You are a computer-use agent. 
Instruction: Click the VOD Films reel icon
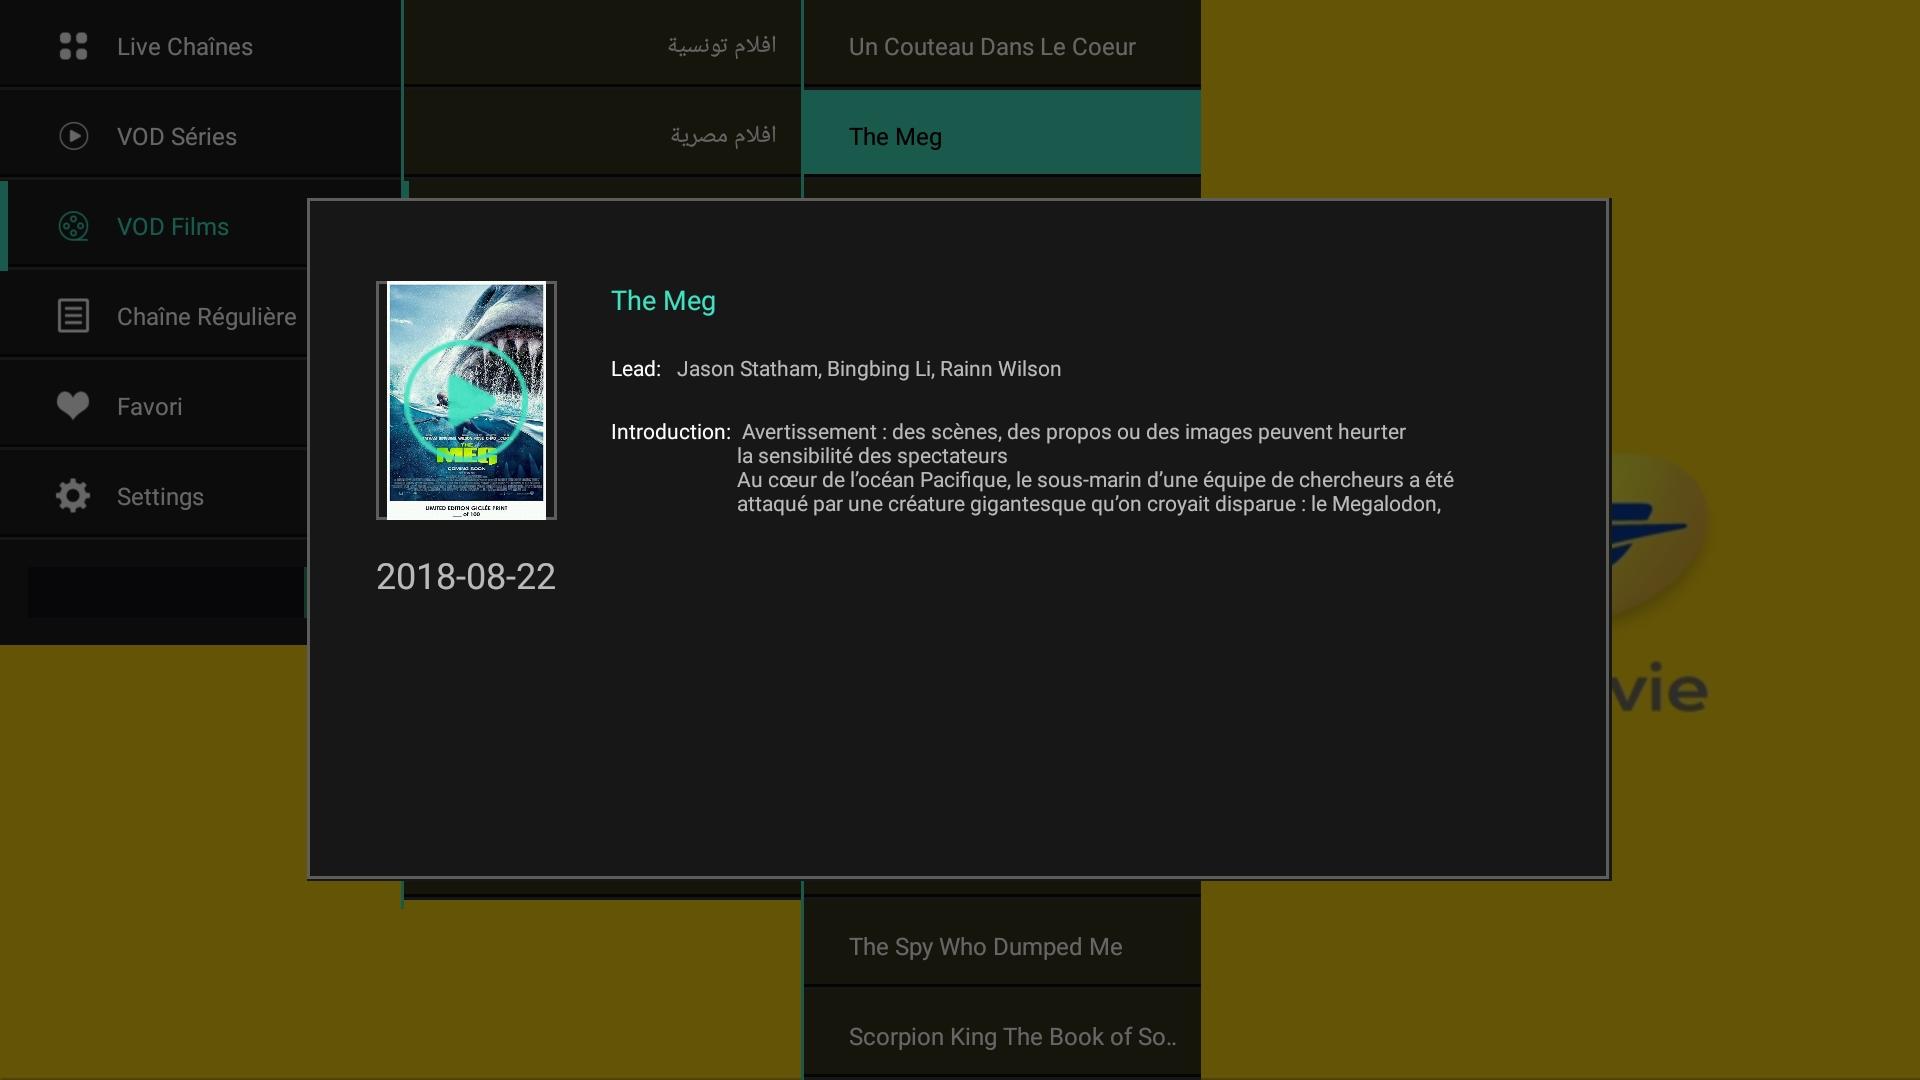pos(73,226)
